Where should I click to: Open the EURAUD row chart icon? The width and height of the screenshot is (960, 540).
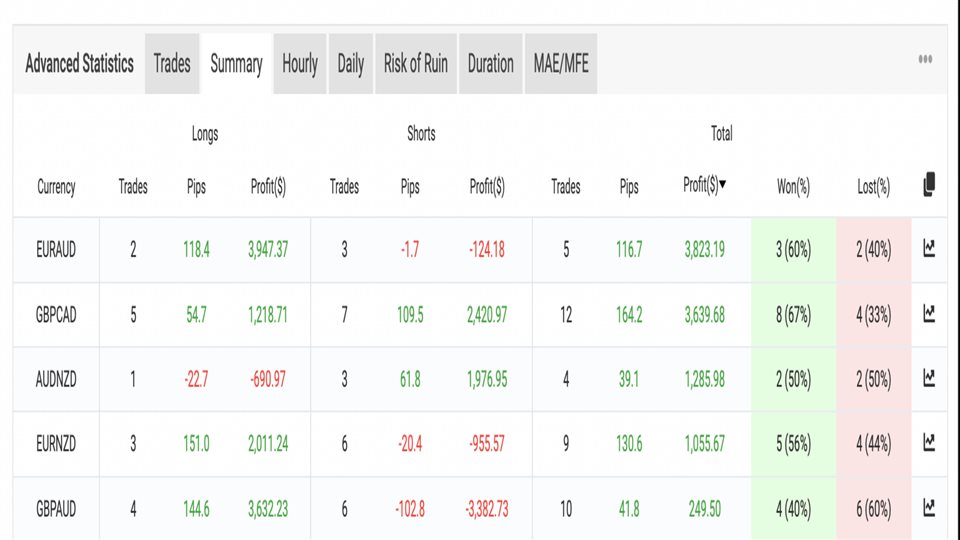929,248
